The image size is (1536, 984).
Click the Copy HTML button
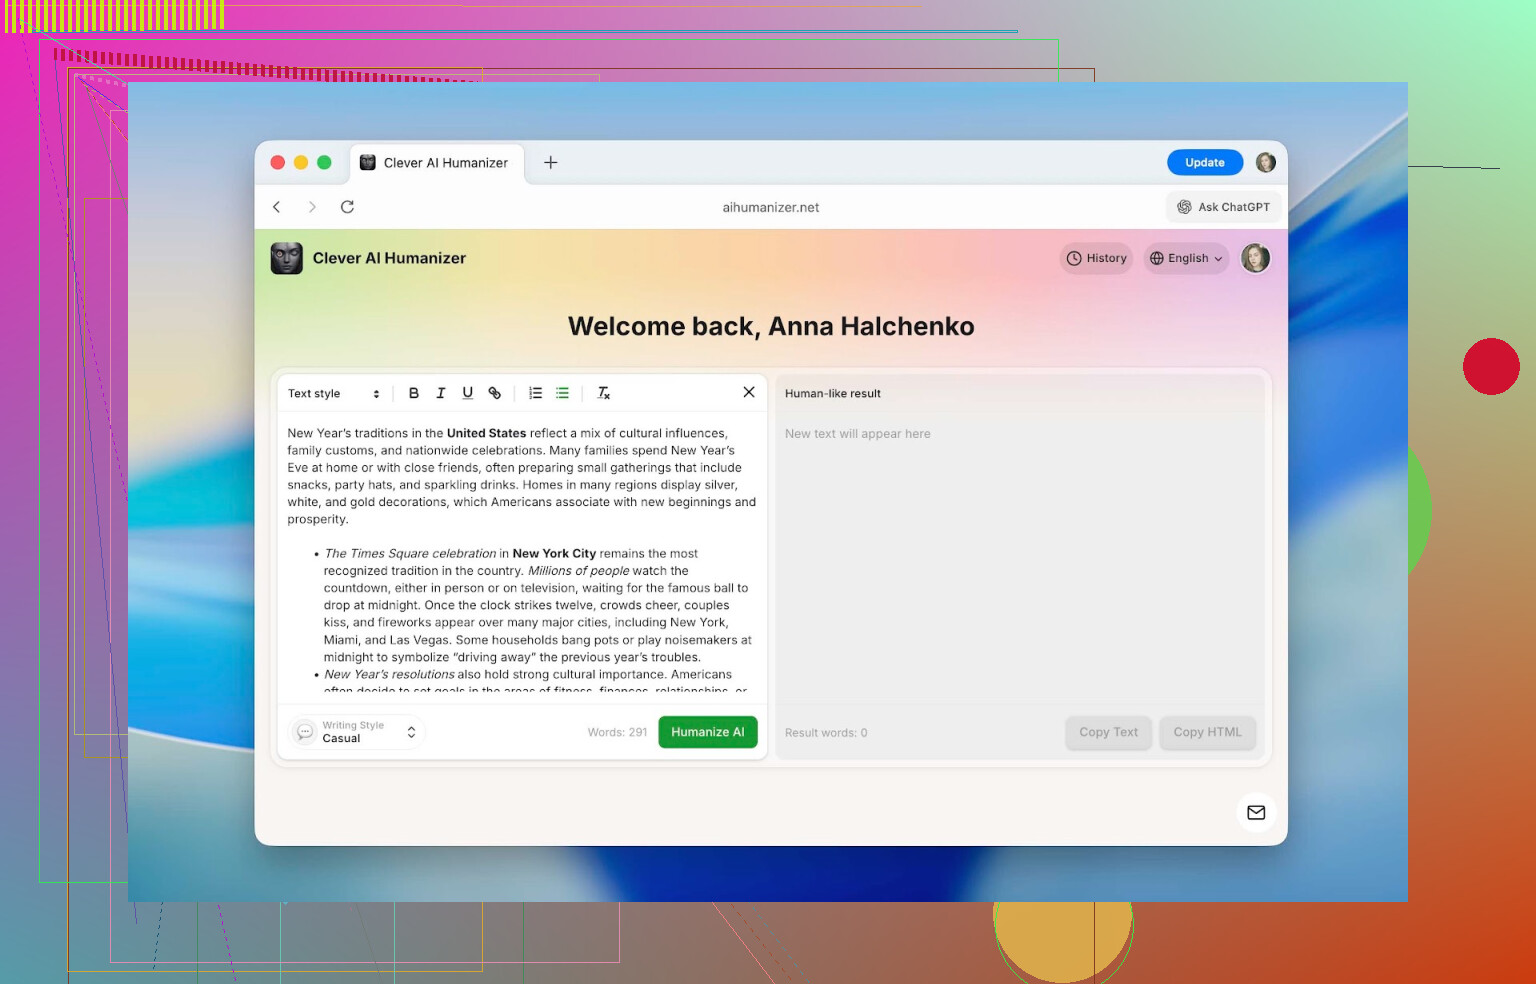[1207, 732]
